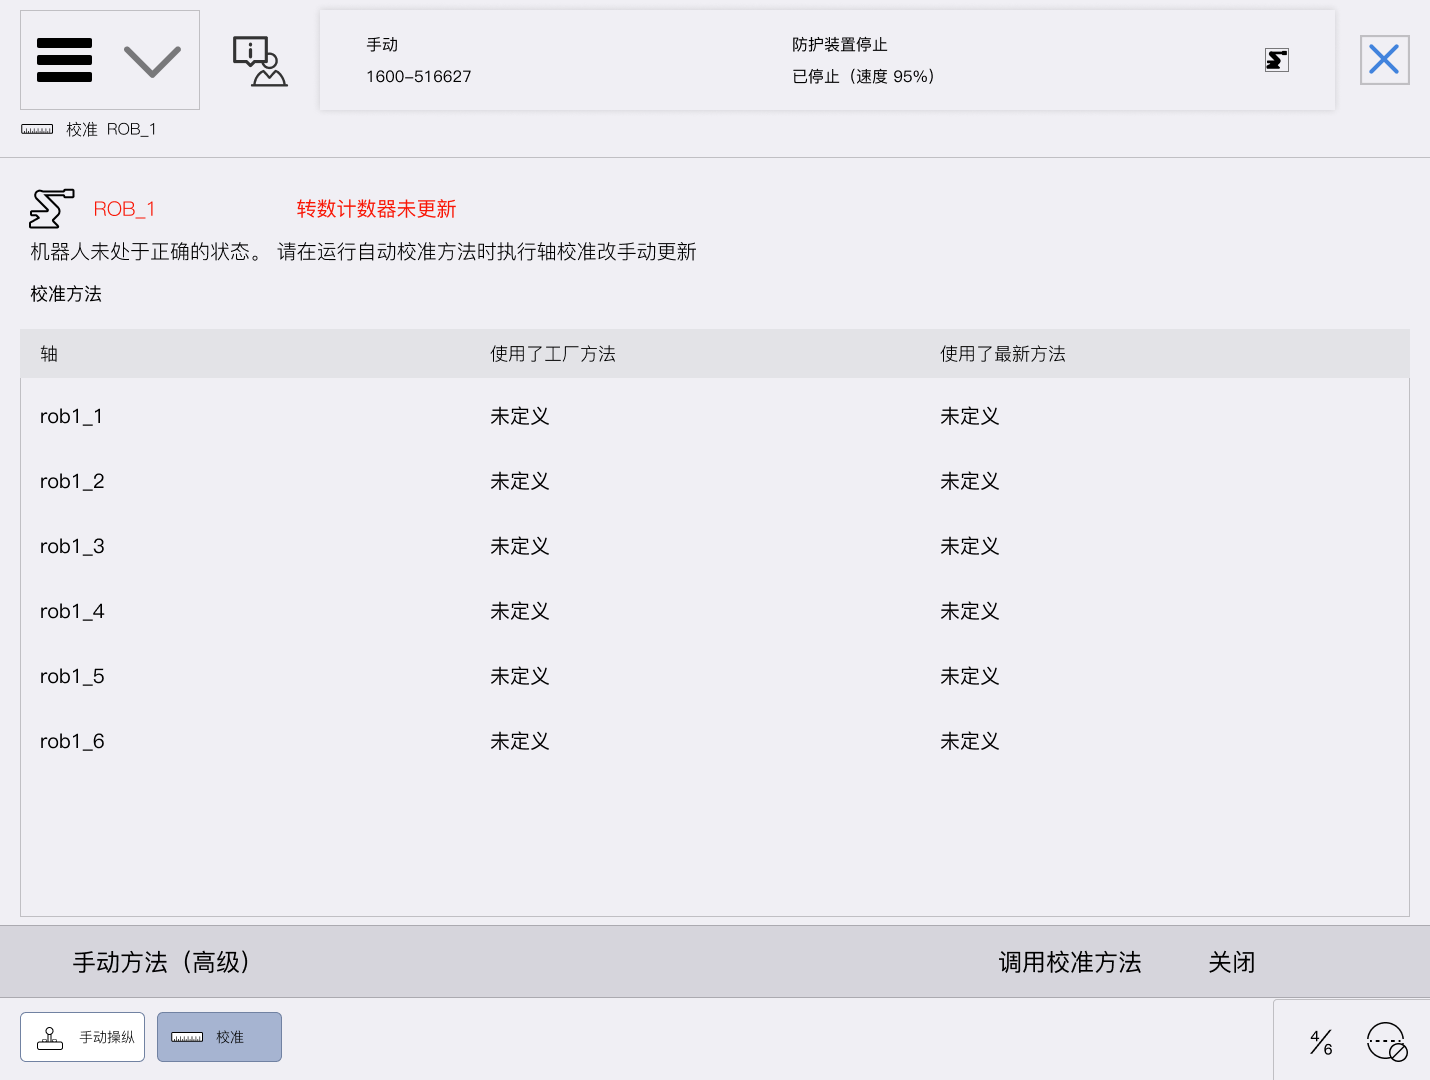Open 手动方法 (高级) manual method menu
This screenshot has height=1080, width=1430.
[x=162, y=962]
